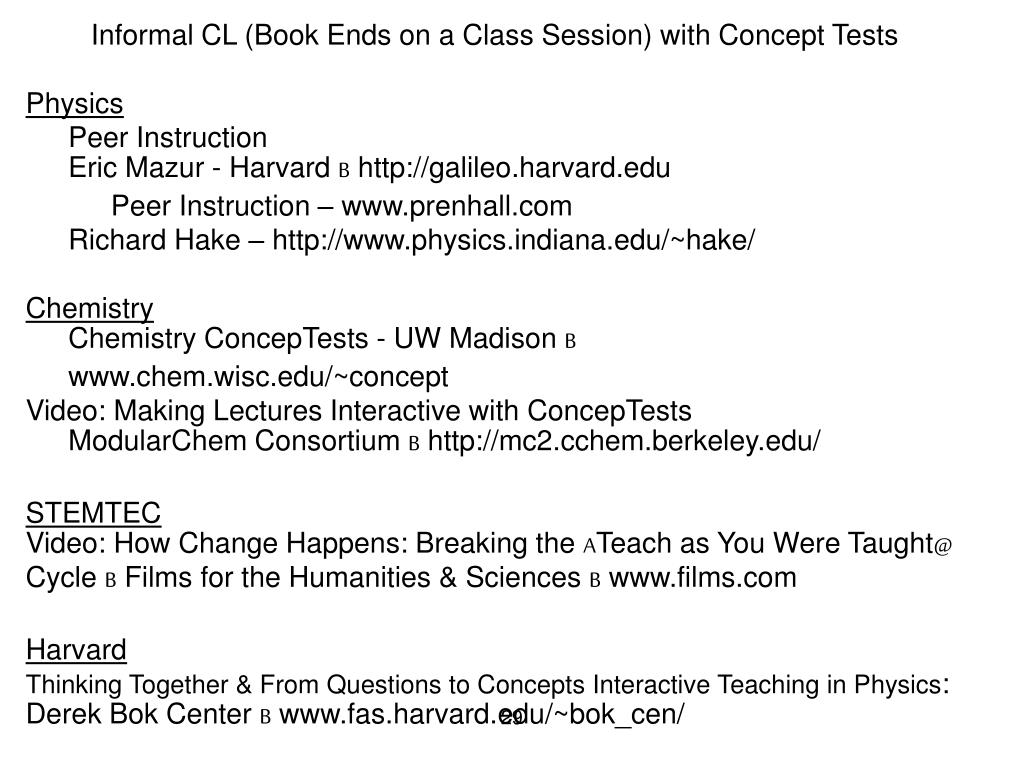Open www.prenhall.com link
1024x768 pixels.
pyautogui.click(x=456, y=206)
